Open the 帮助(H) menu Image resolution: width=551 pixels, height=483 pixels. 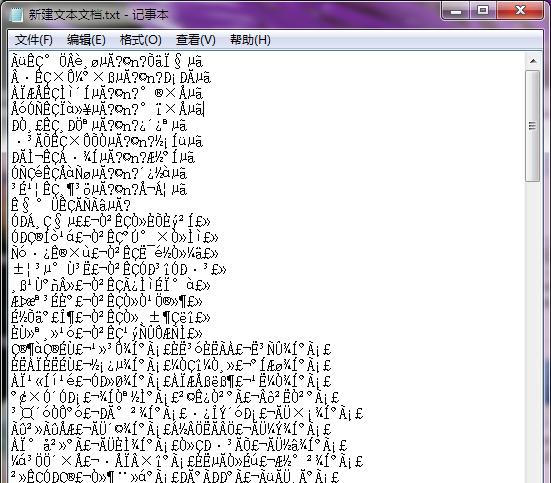tap(250, 40)
